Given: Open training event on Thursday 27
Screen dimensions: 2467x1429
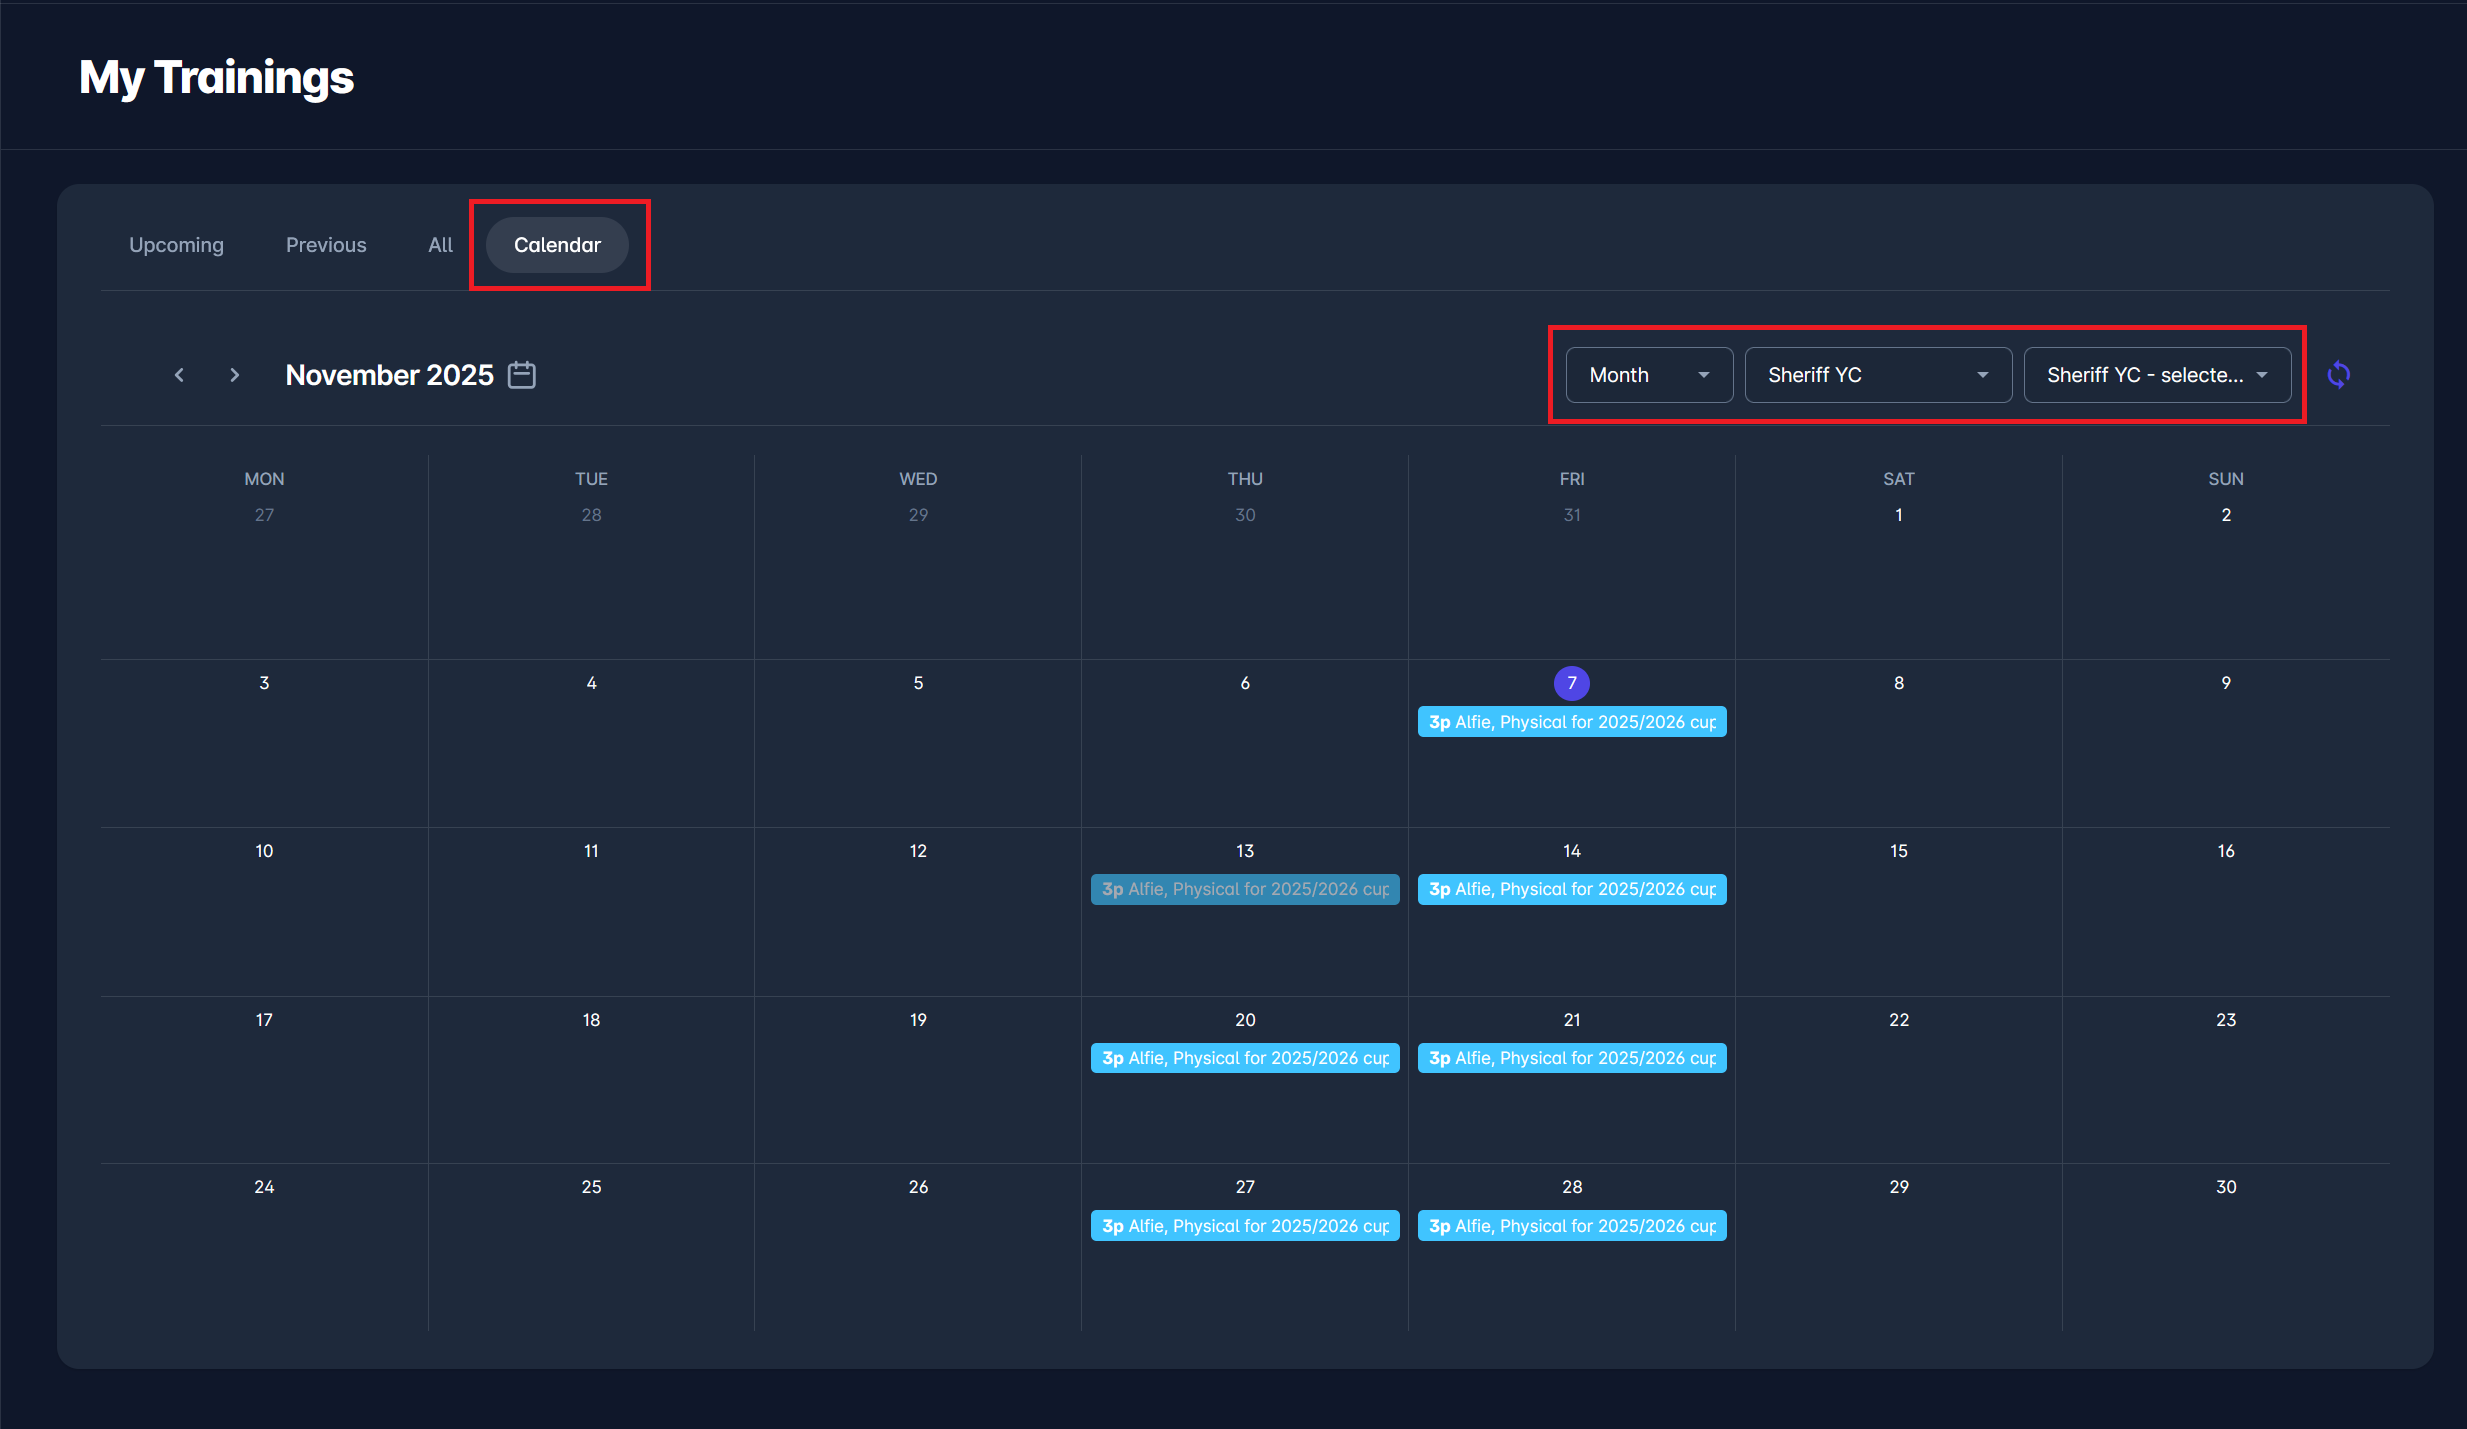Looking at the screenshot, I should click(x=1244, y=1226).
